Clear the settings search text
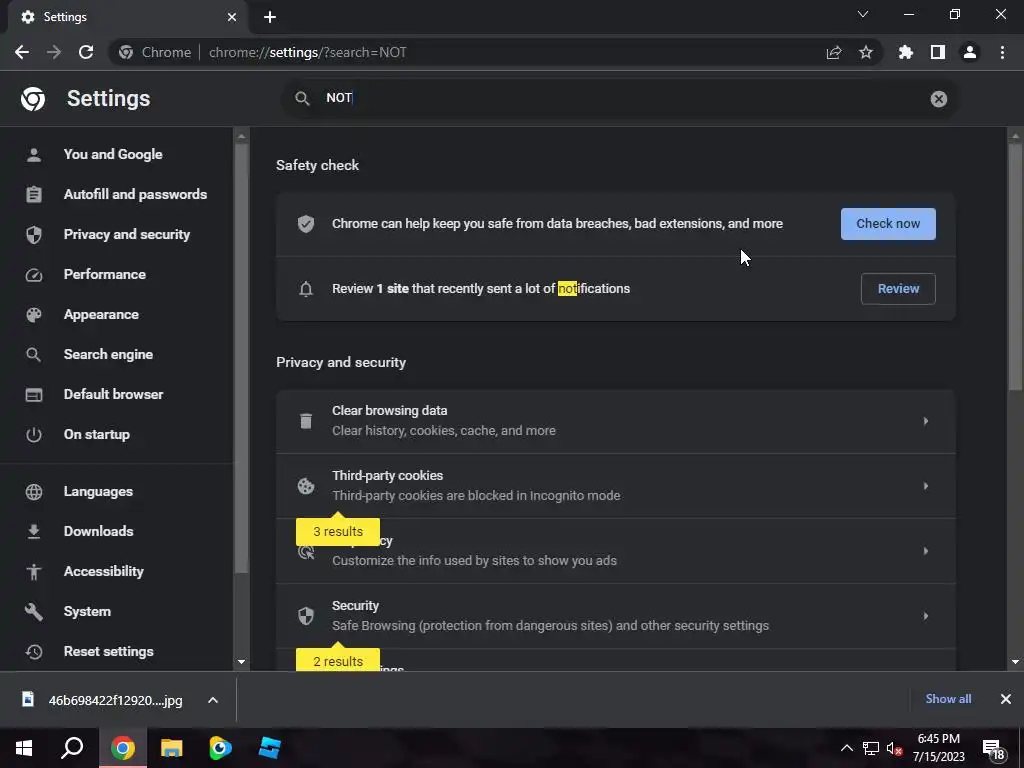The width and height of the screenshot is (1024, 768). click(x=938, y=99)
